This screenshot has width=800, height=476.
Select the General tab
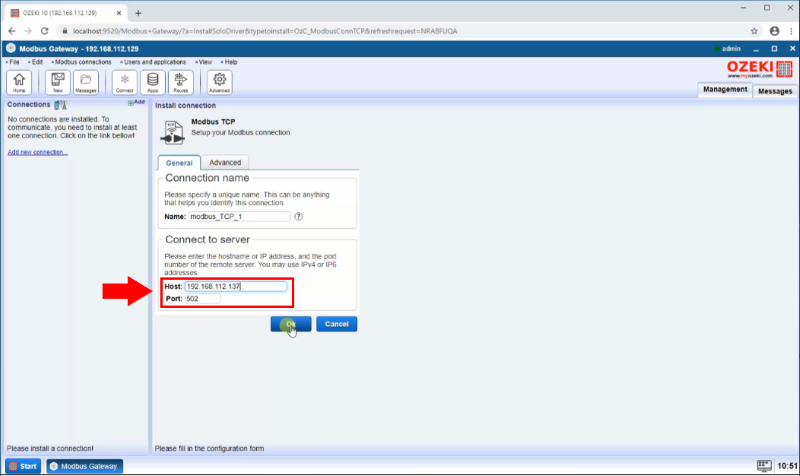click(179, 163)
